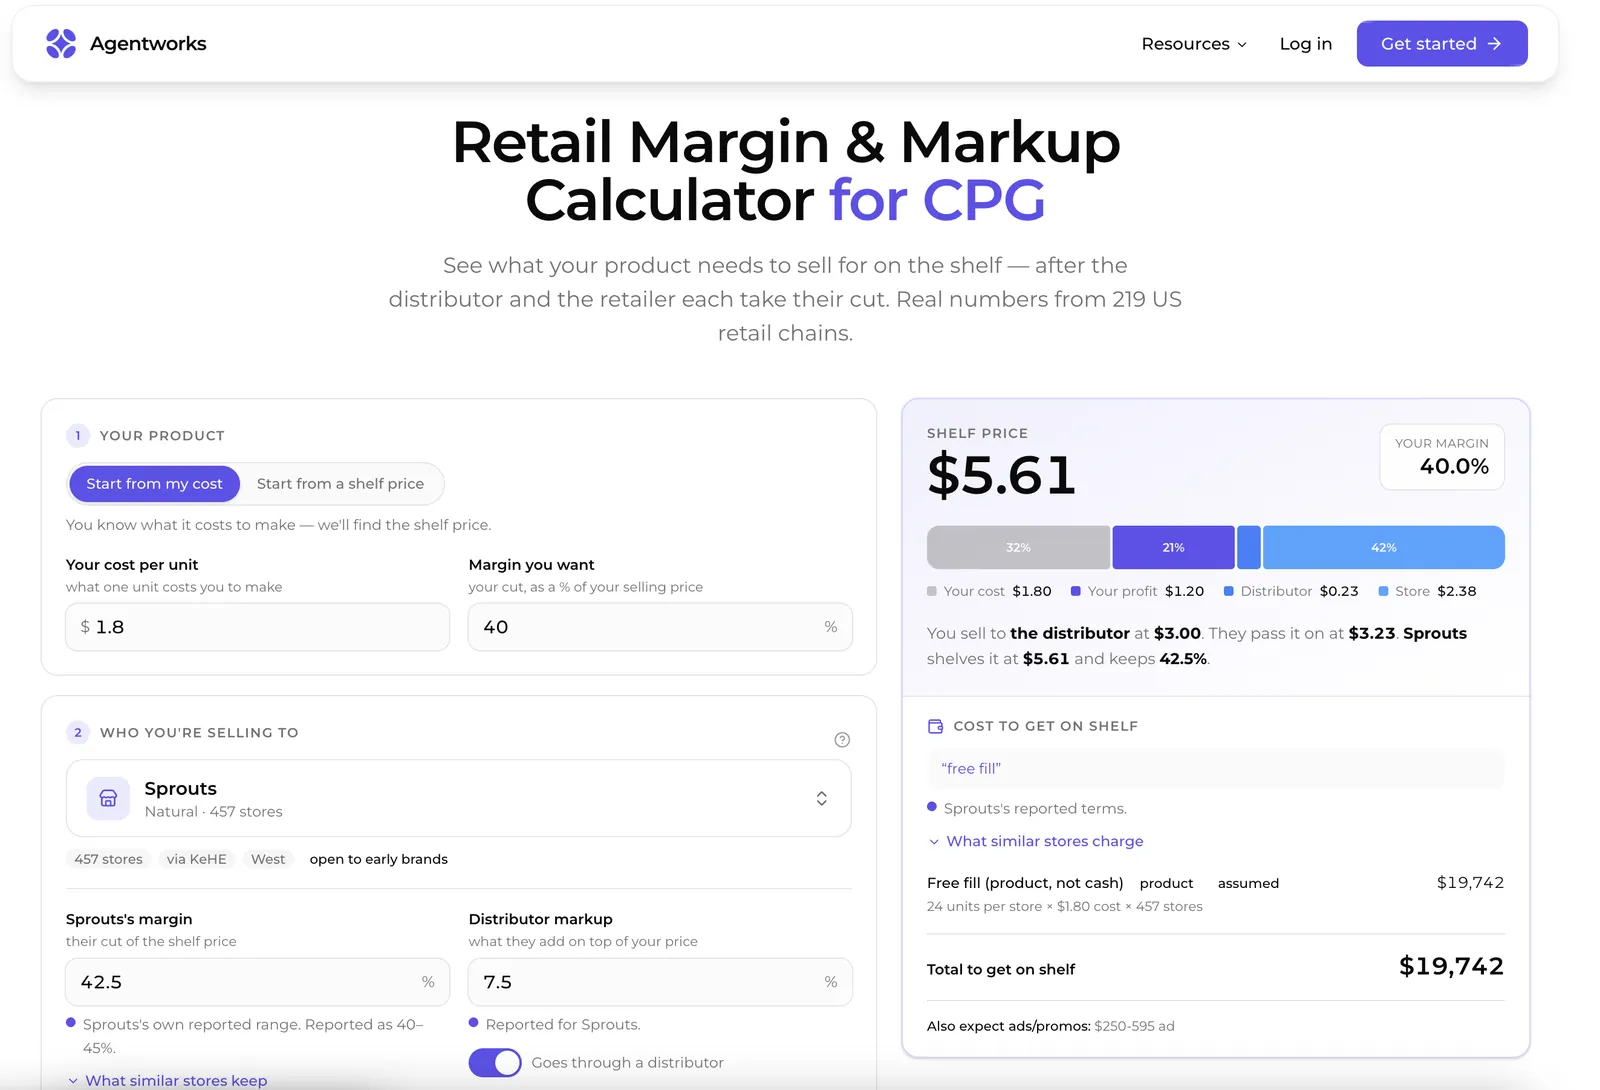The height and width of the screenshot is (1090, 1600).
Task: Click the Log in link
Action: click(1306, 44)
